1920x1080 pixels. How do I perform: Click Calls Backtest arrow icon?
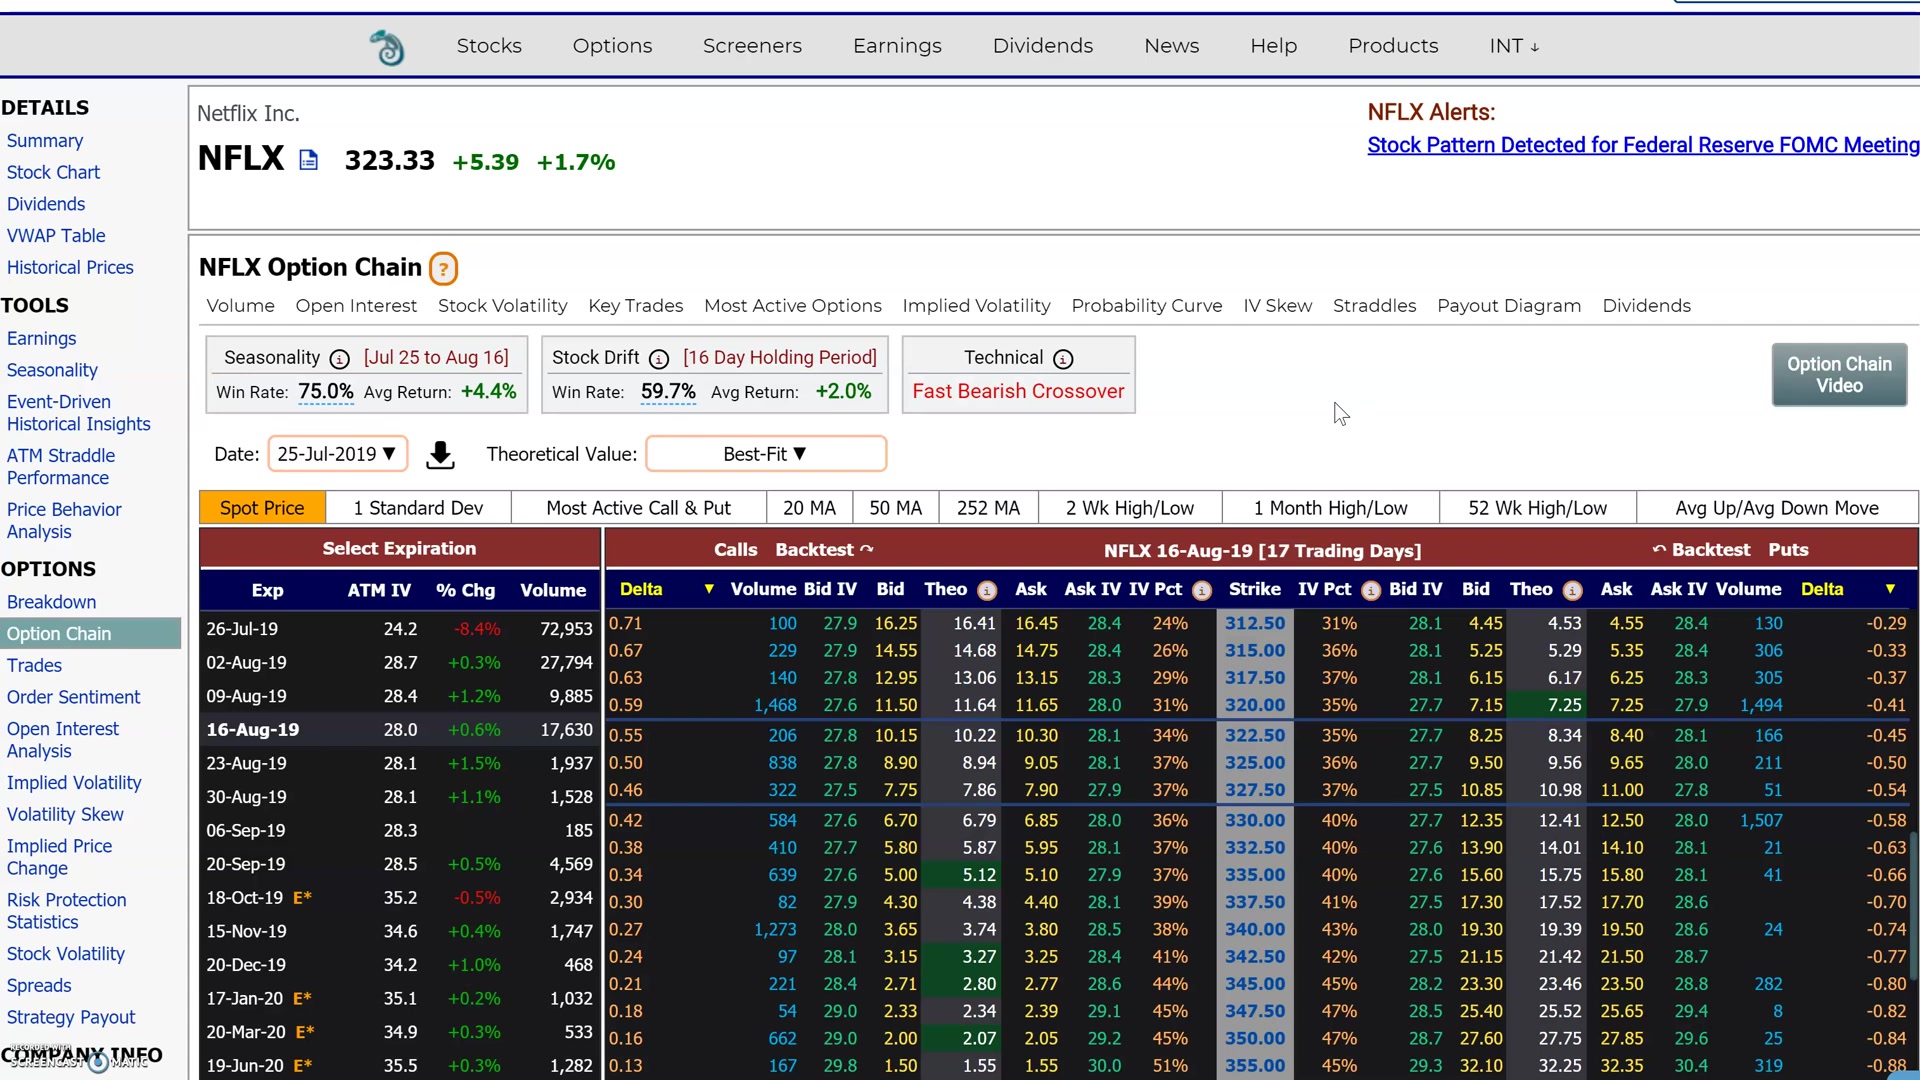tap(867, 549)
